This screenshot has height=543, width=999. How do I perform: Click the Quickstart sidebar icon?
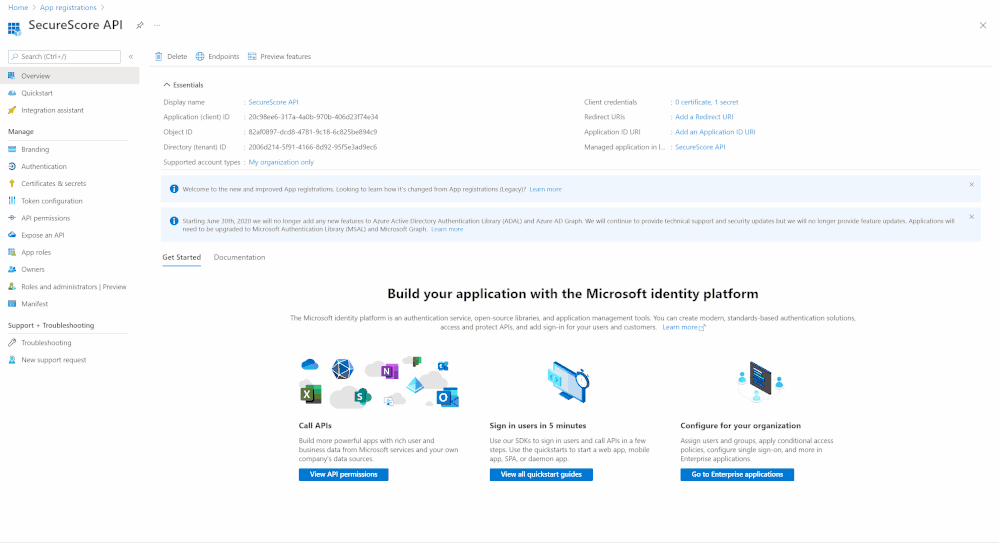click(12, 93)
